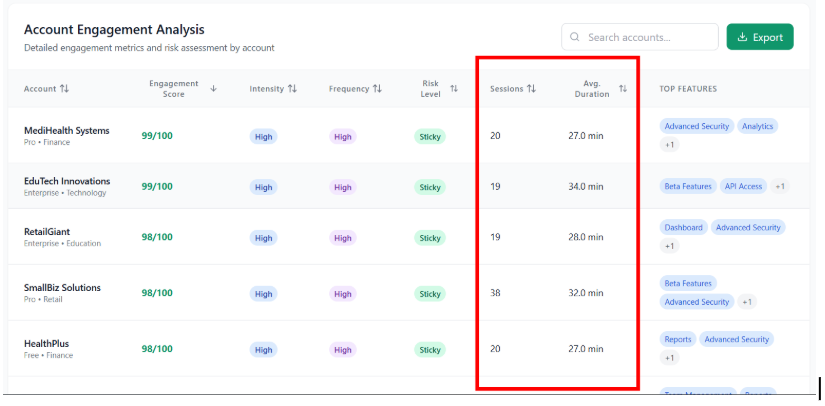
Task: Click EduTech Innovations 99/100 score
Action: click(x=157, y=186)
